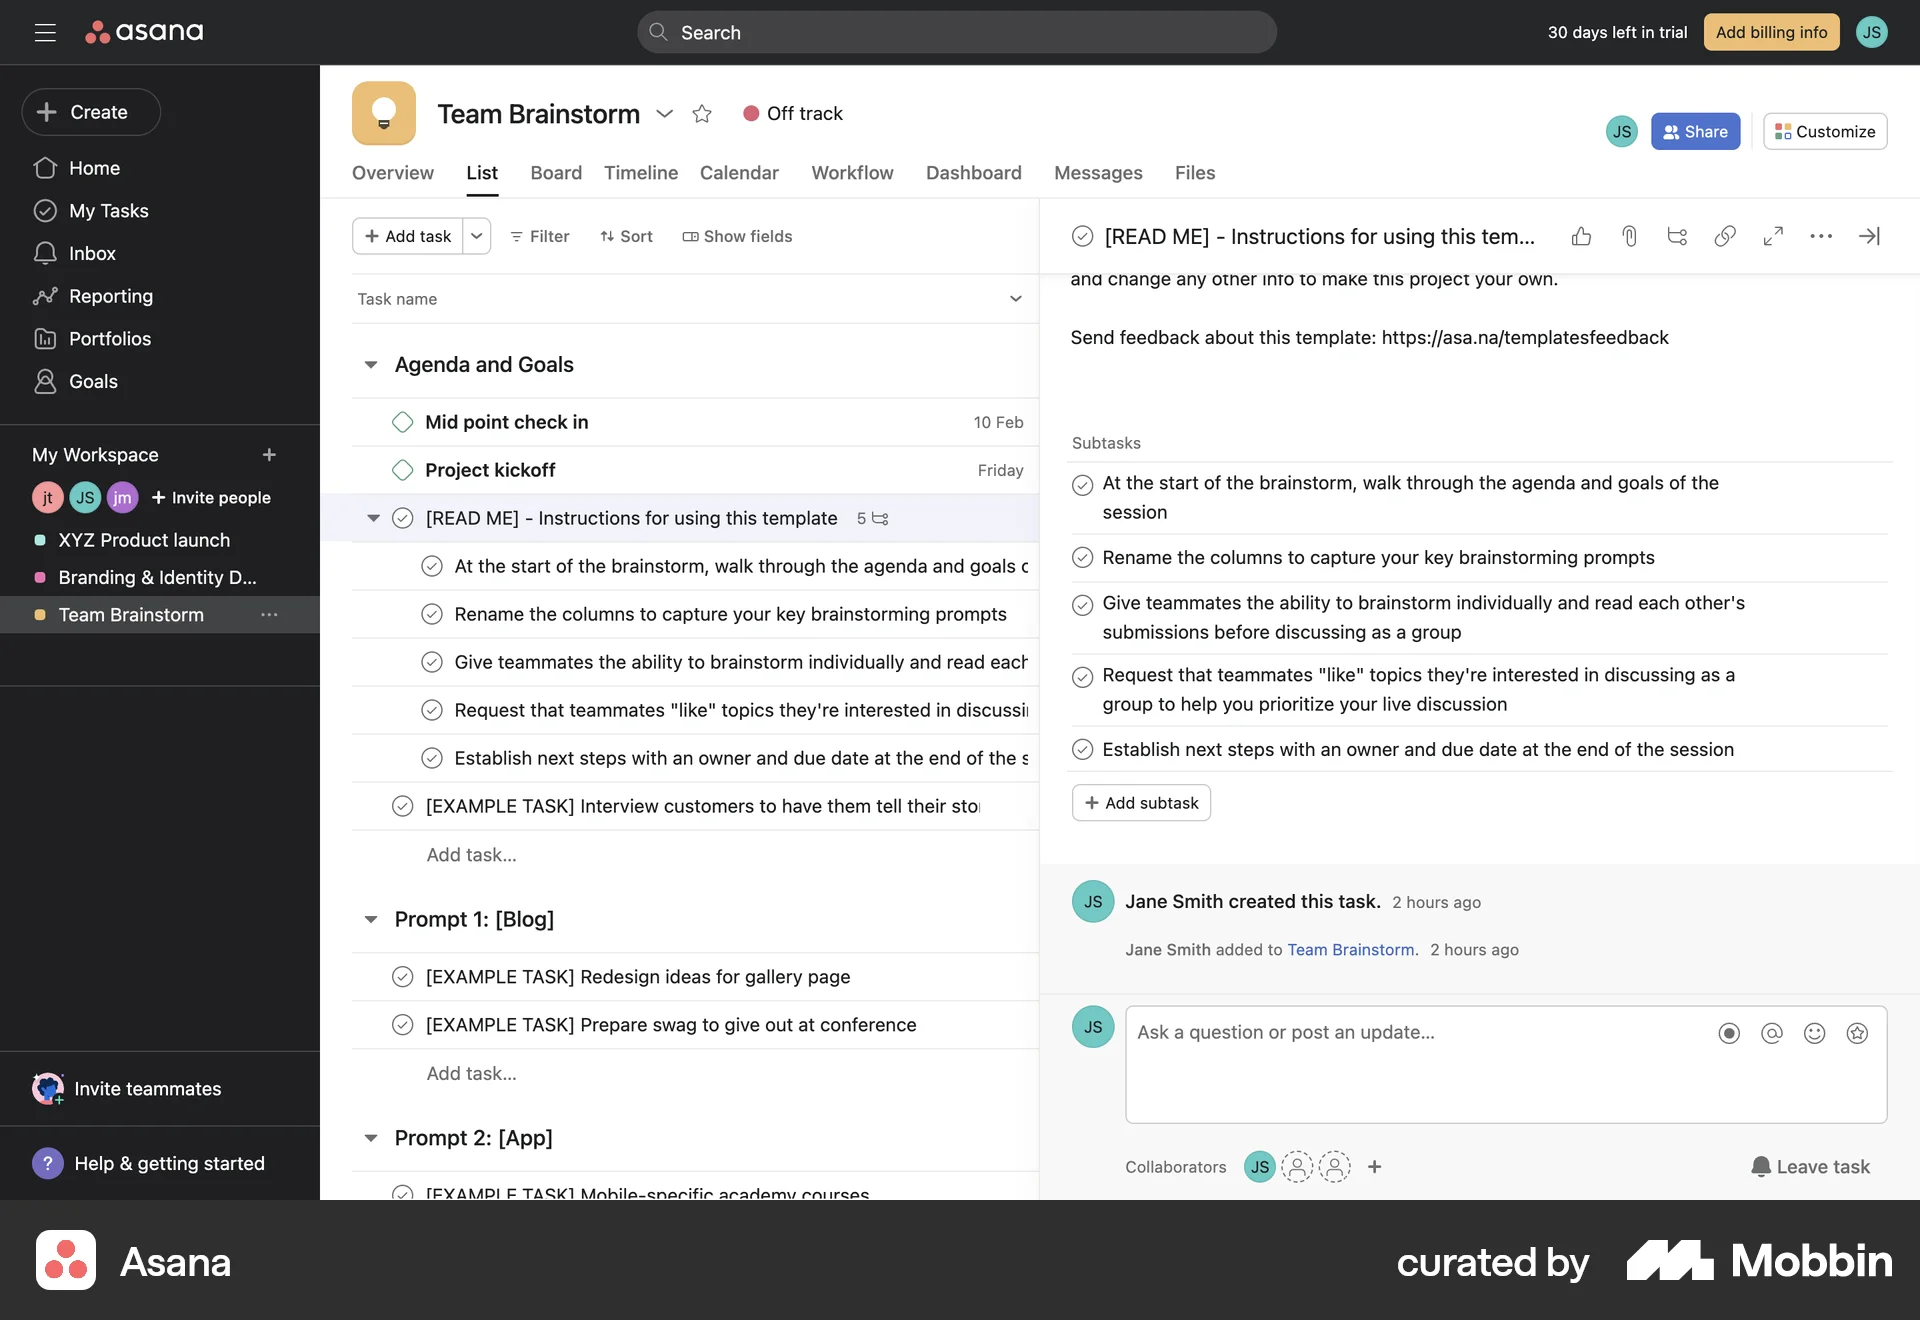Collapse the Agenda and Goals section
1920x1320 pixels.
371,364
